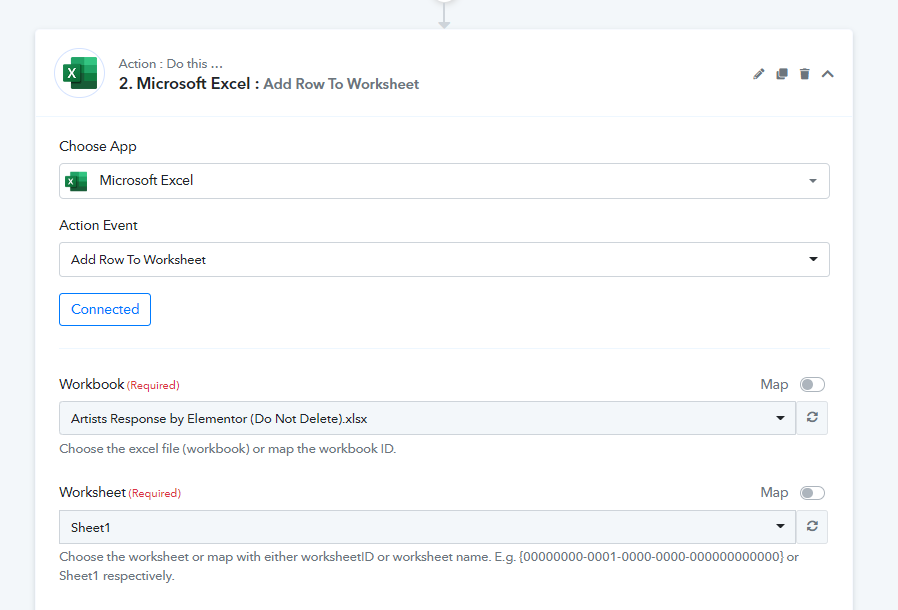Collapse the Microsoft Excel action step
This screenshot has width=898, height=610.
point(828,74)
